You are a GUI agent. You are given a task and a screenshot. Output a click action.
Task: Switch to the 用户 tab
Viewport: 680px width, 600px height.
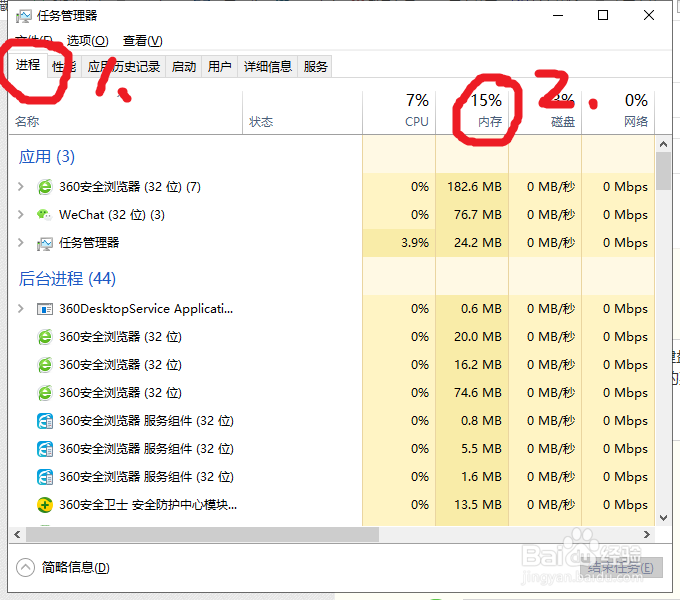pos(219,66)
